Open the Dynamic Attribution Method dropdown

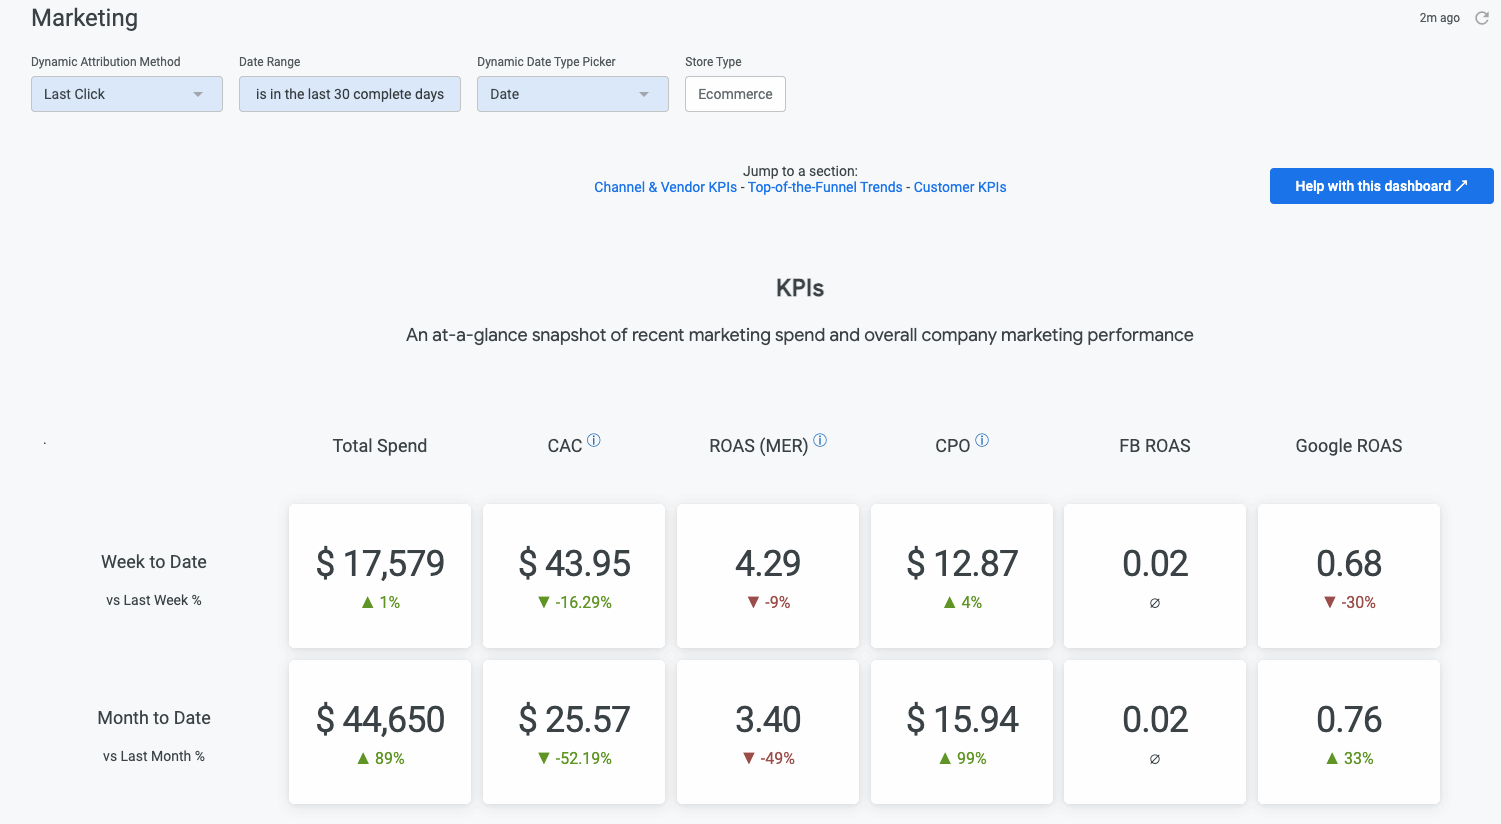click(126, 94)
